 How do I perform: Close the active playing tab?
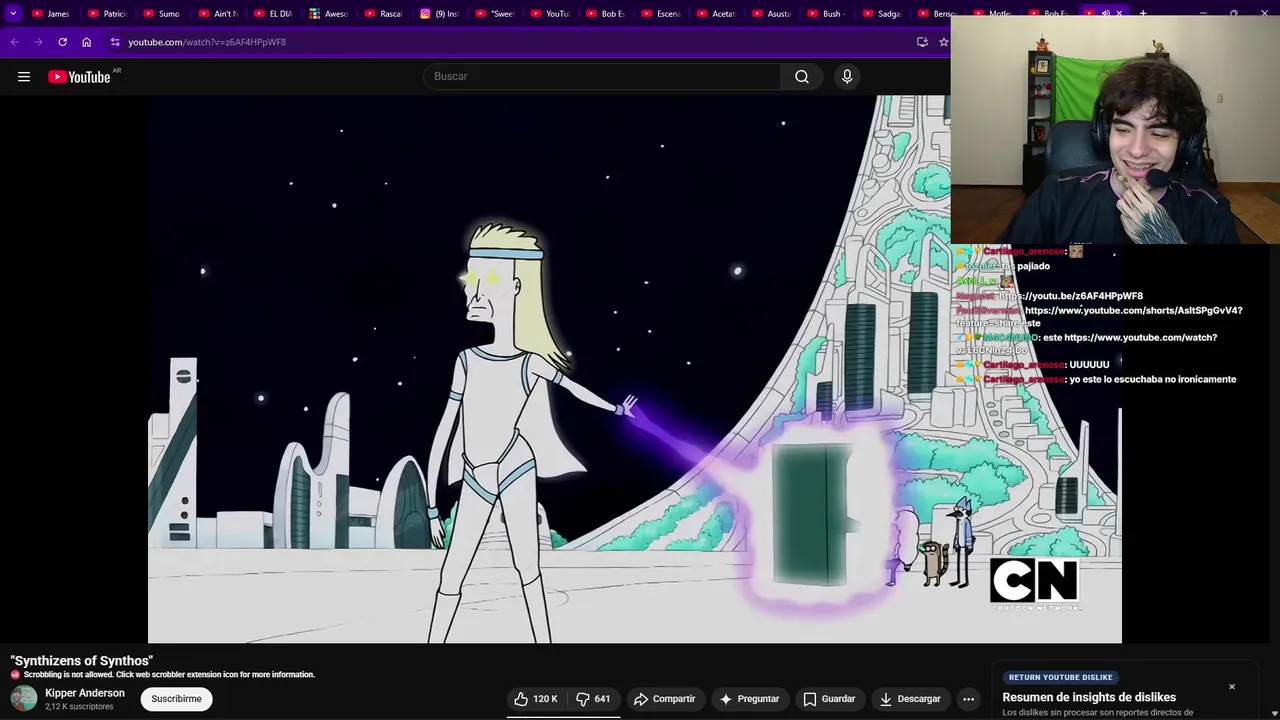1119,13
